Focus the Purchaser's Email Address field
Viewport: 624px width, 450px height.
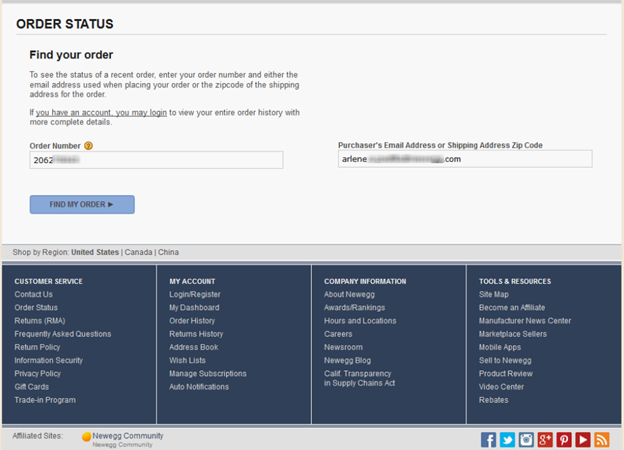click(465, 159)
